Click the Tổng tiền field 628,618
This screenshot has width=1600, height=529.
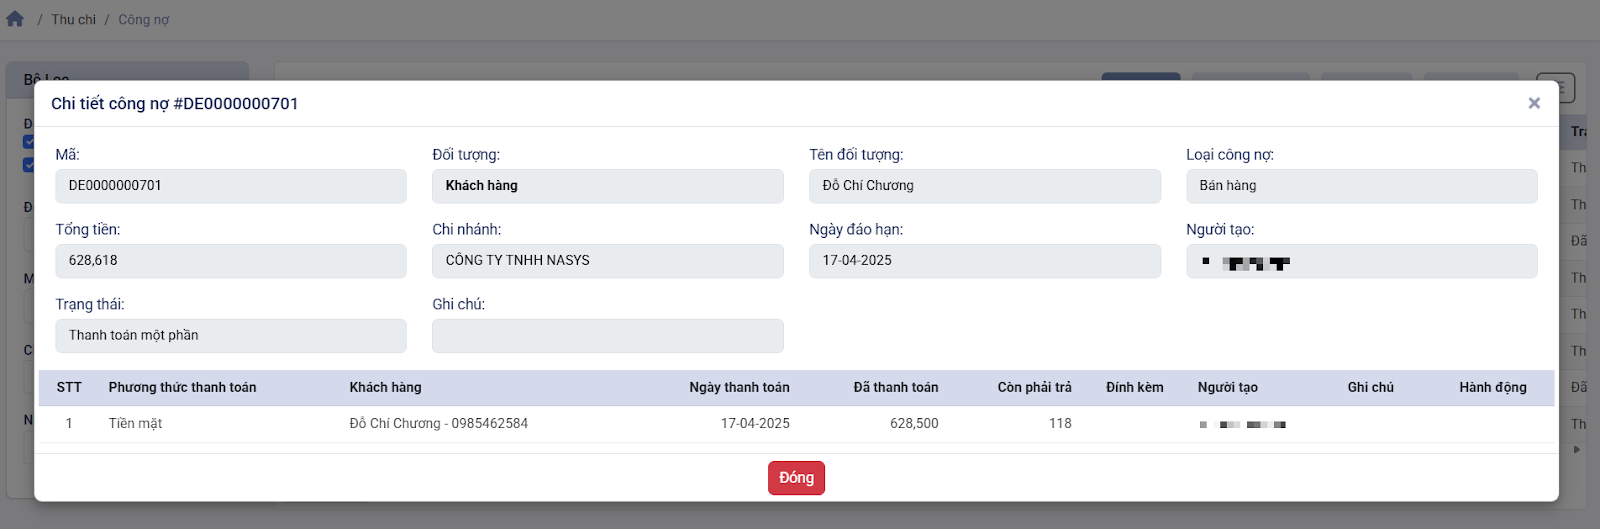coord(231,261)
